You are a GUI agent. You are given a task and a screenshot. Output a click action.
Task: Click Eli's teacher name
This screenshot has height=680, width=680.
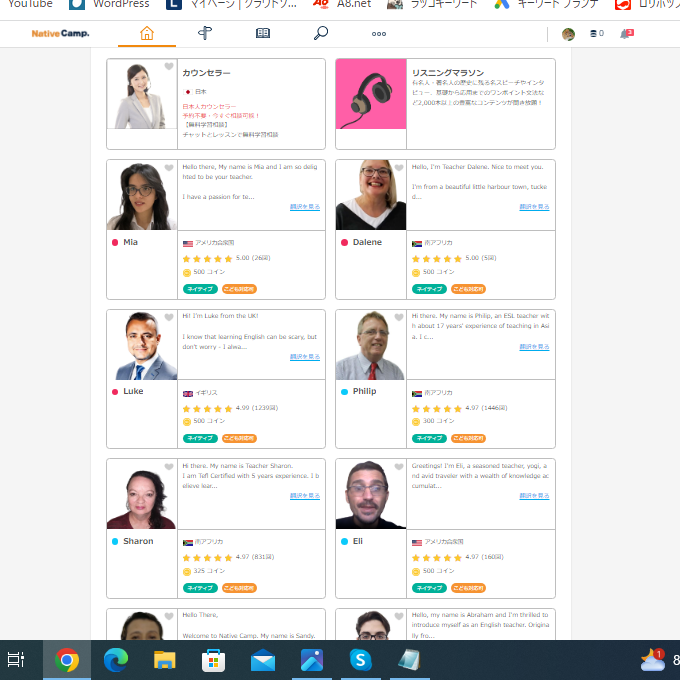click(x=357, y=541)
